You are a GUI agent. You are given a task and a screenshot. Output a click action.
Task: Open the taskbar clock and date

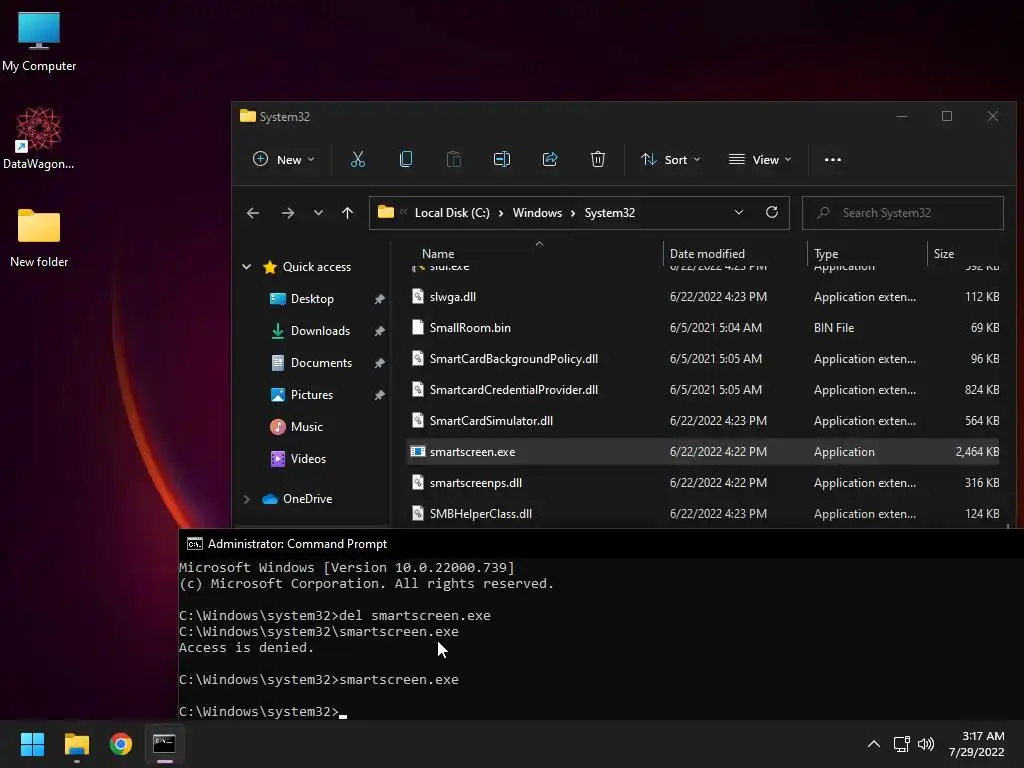(976, 744)
